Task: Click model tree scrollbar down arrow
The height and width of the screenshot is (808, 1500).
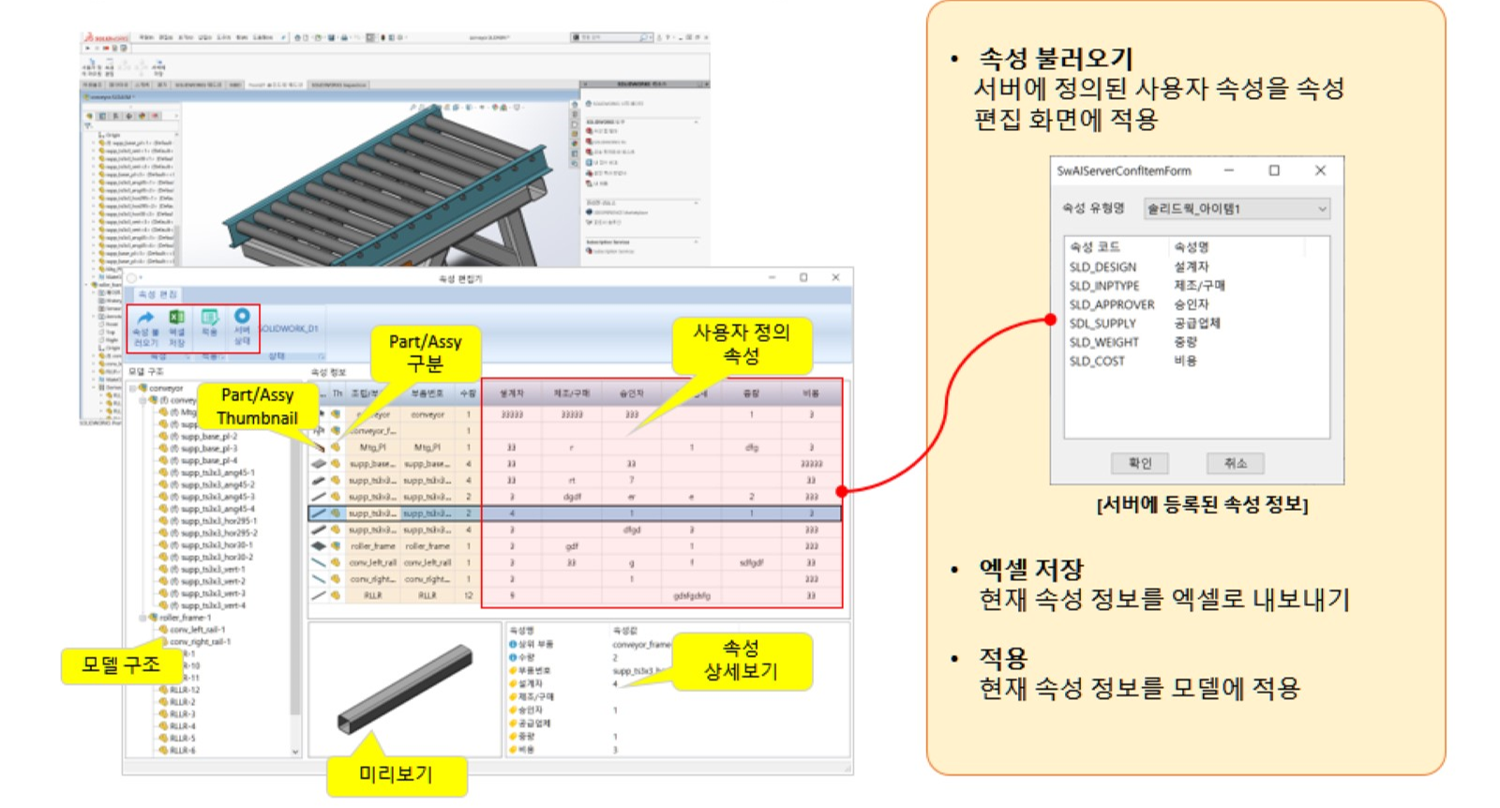Action: tap(295, 750)
